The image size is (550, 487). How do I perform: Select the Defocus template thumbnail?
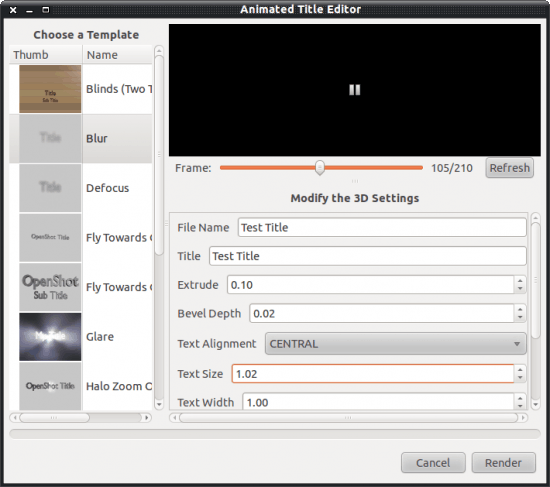(x=50, y=188)
